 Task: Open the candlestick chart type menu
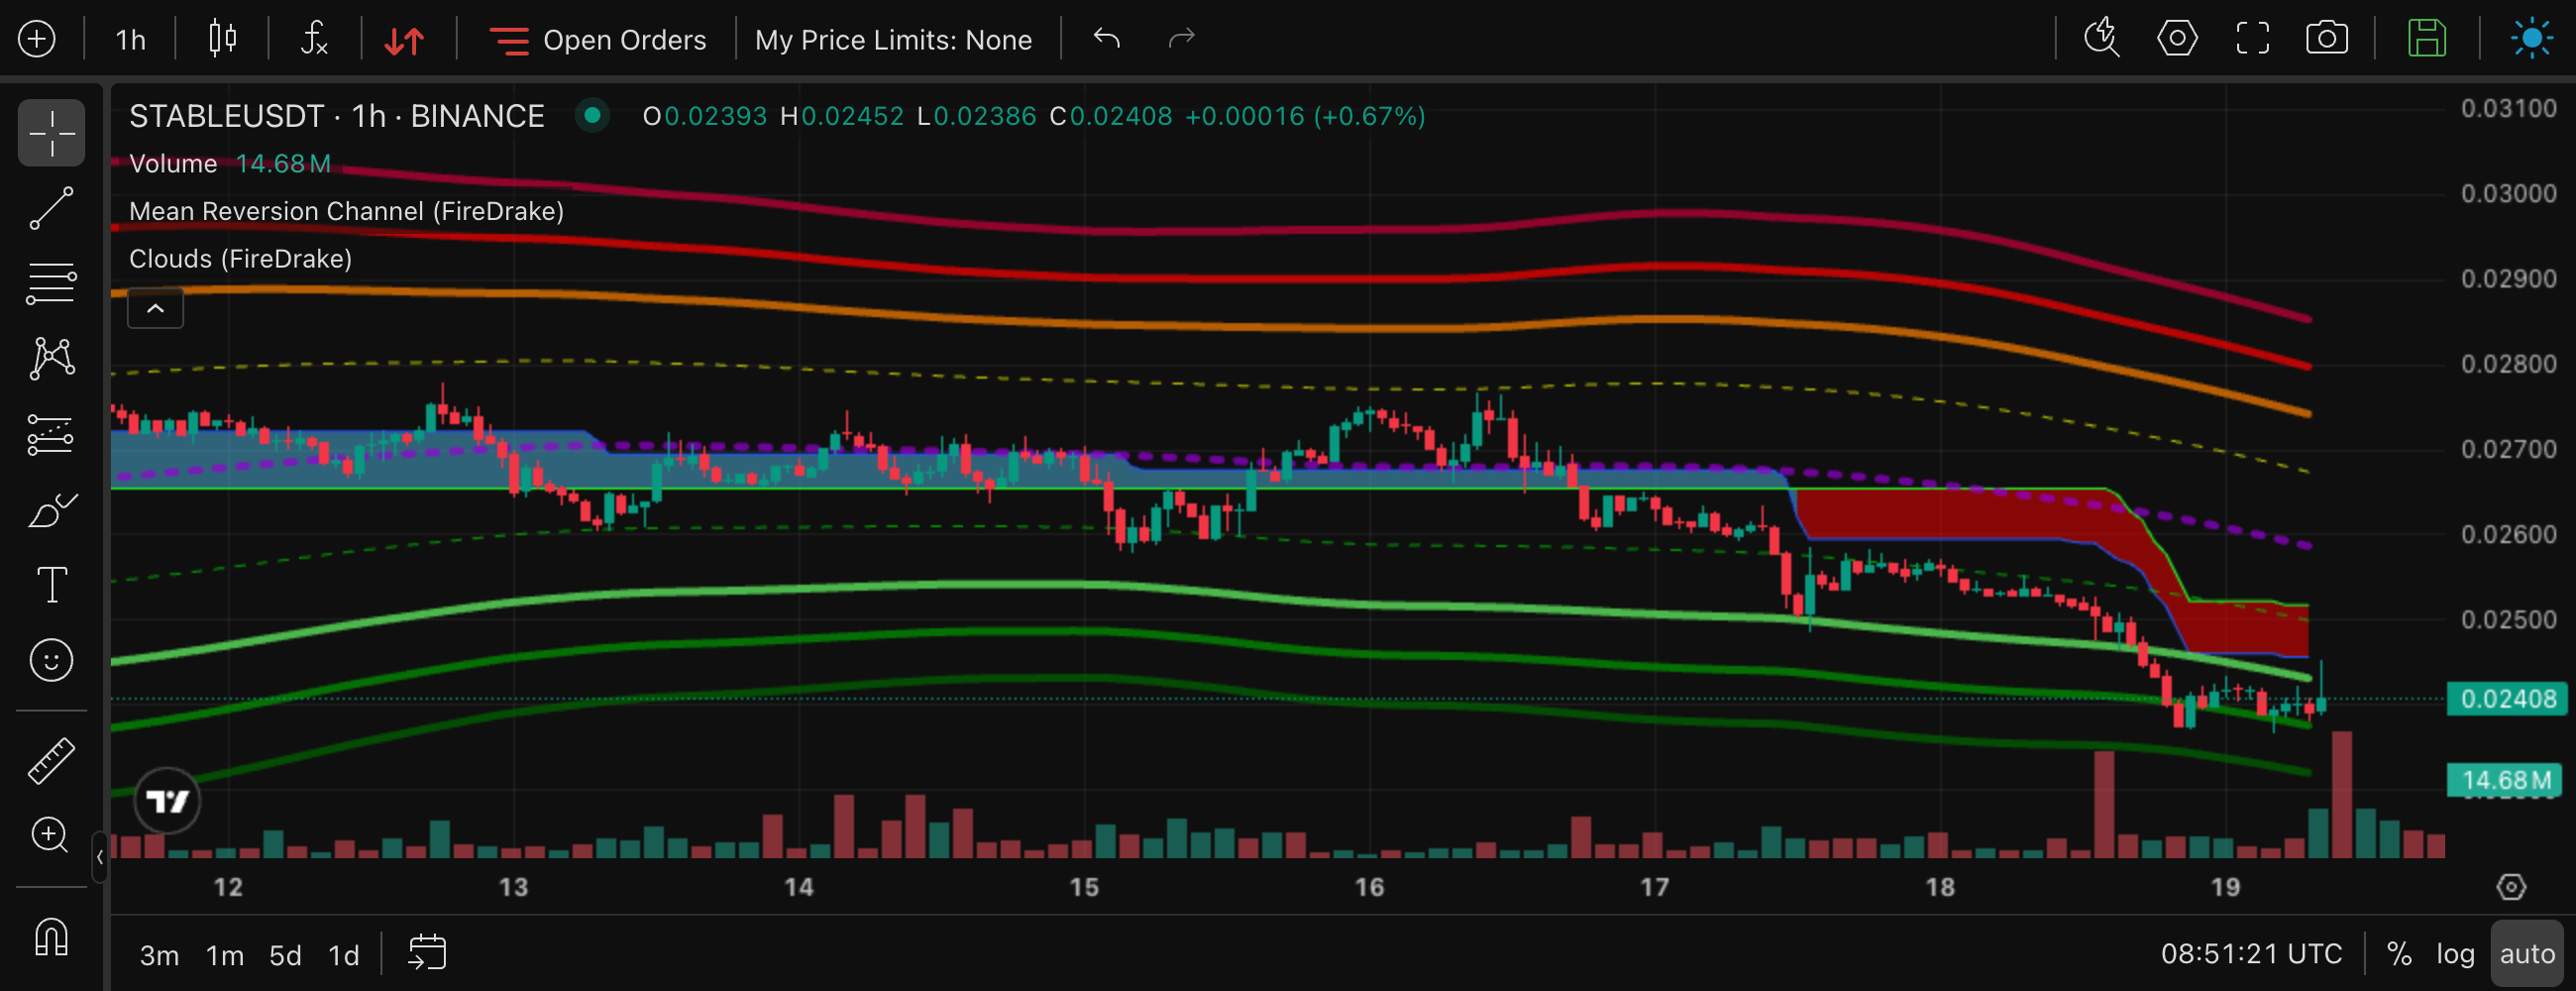(222, 39)
